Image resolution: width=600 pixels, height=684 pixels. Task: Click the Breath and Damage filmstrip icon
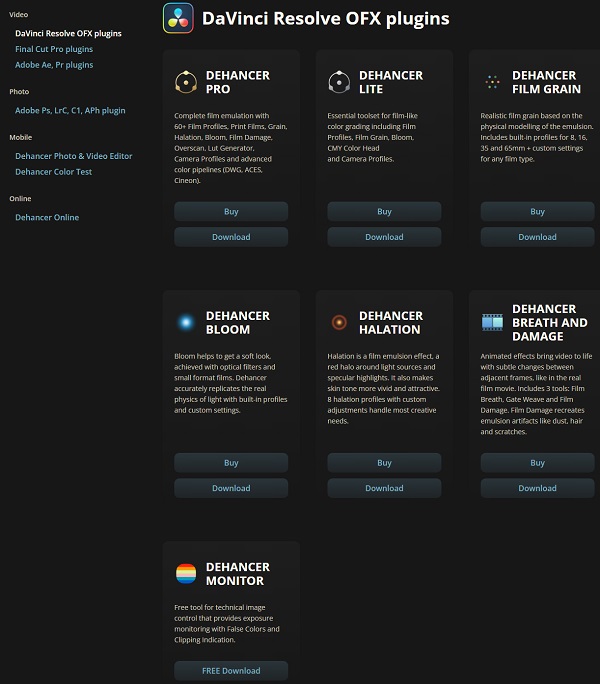click(491, 322)
